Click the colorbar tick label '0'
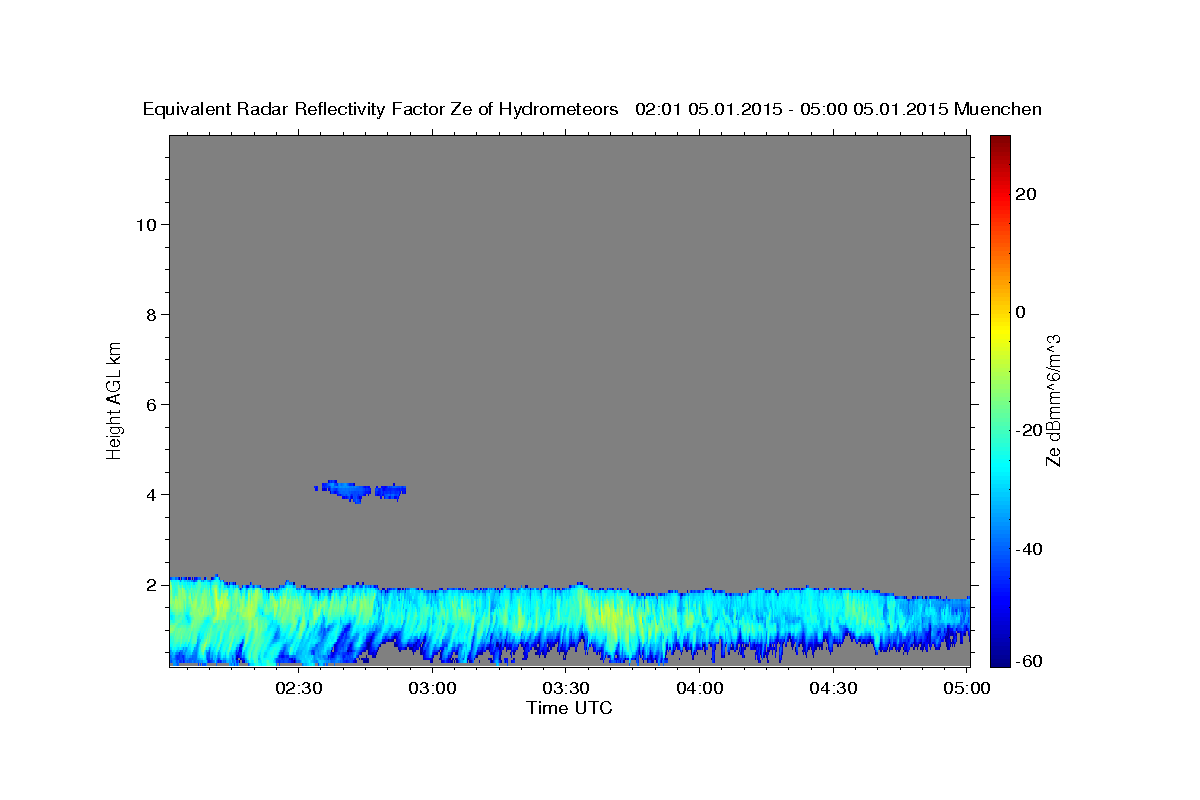This screenshot has height=800, width=1200. click(1021, 312)
